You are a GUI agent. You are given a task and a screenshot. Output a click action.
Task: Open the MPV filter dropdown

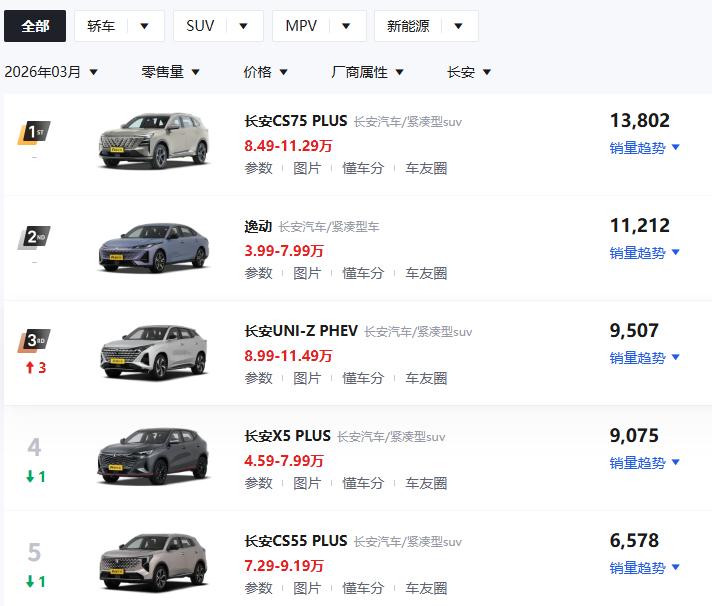319,26
